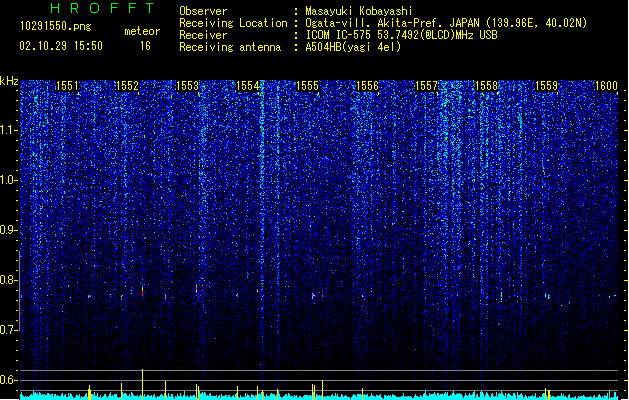Click the meteor count value 16
Viewport: 629px width, 400px height.
coord(145,46)
